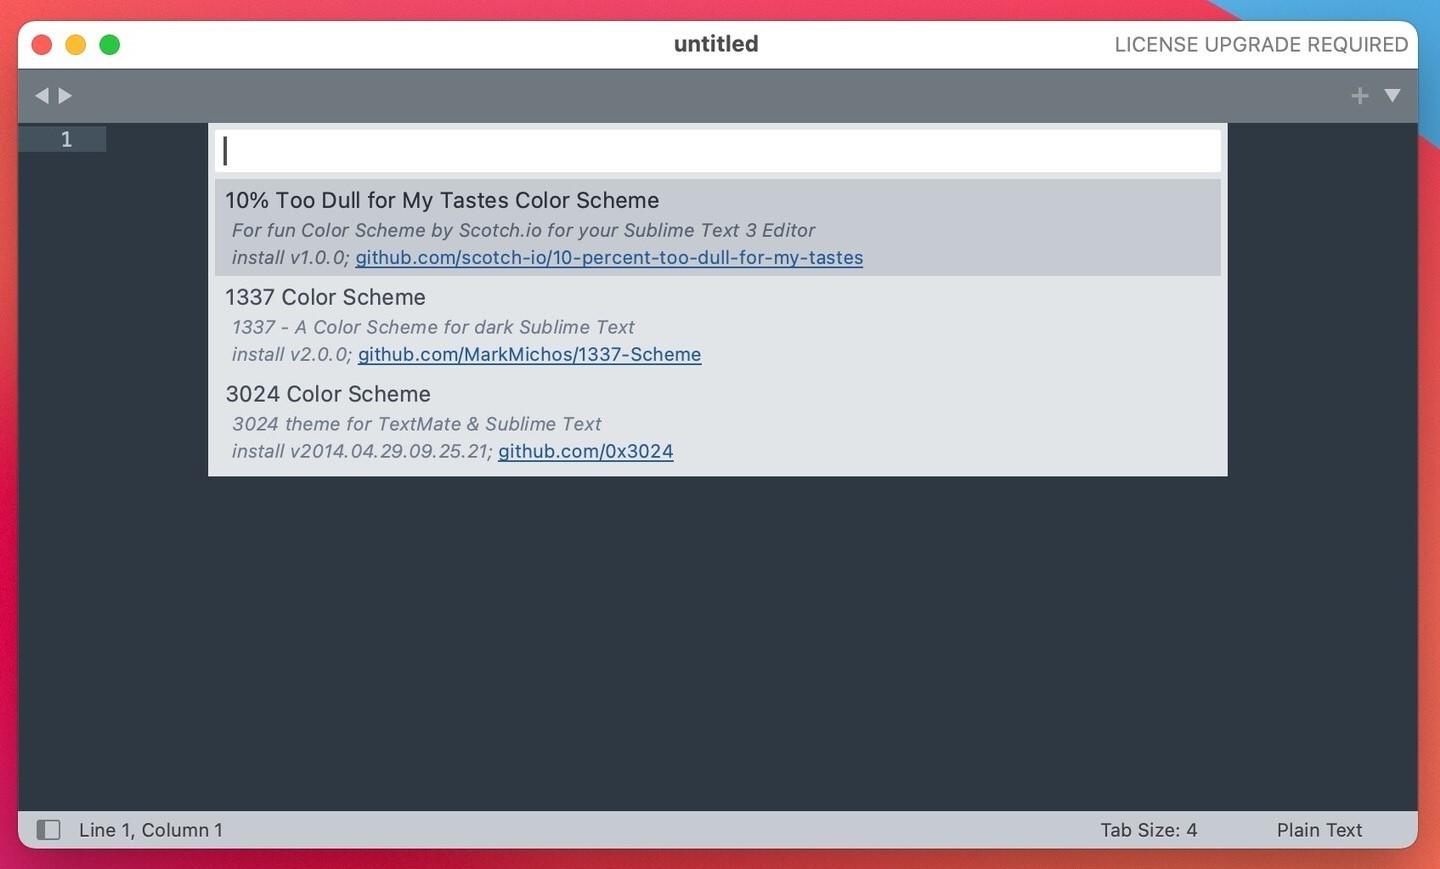Click Line 1, Column 1 status indicator
Image resolution: width=1440 pixels, height=869 pixels.
point(151,830)
